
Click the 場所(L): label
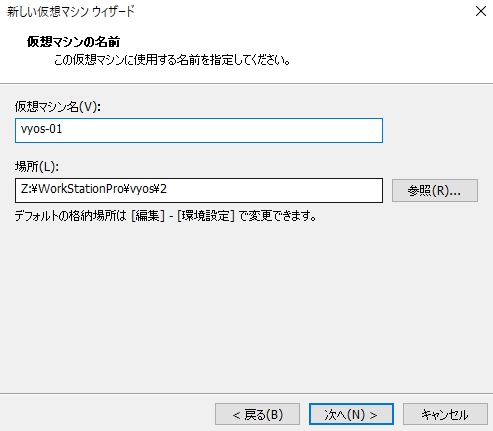tap(37, 167)
